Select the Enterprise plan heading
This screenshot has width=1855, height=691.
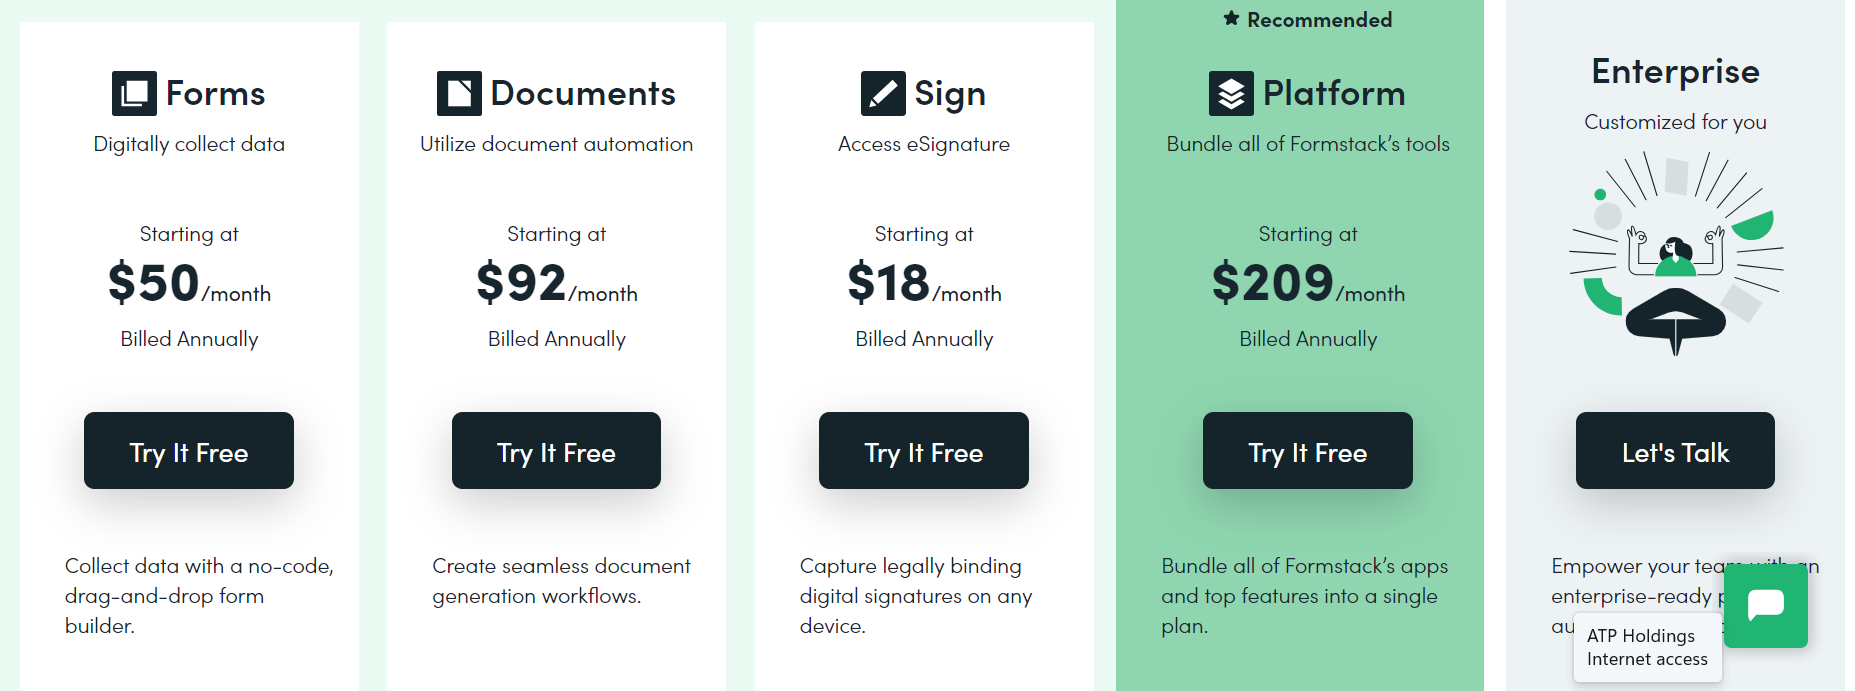(x=1675, y=70)
